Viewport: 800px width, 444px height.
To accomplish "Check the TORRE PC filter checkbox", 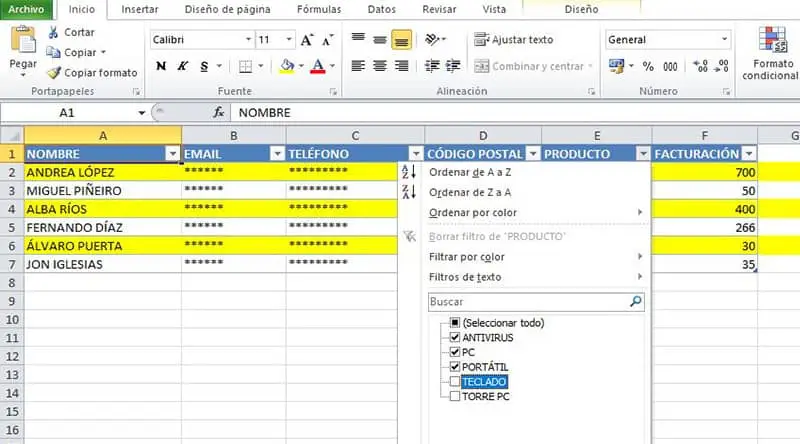I will (x=455, y=397).
